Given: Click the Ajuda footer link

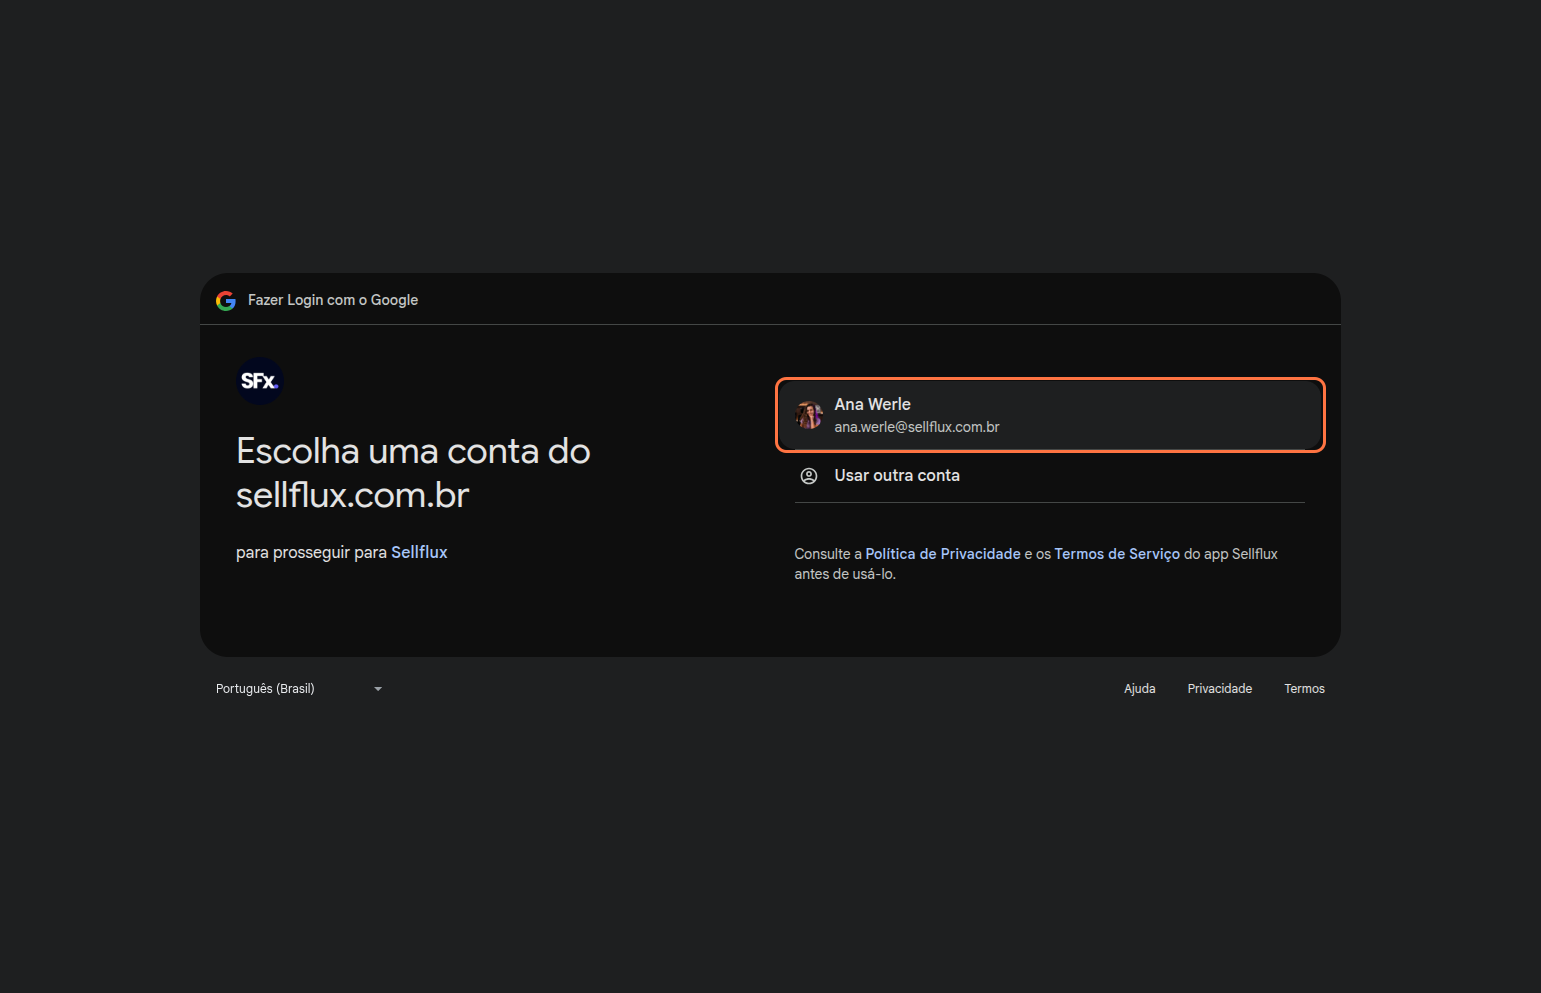Looking at the screenshot, I should coord(1139,689).
